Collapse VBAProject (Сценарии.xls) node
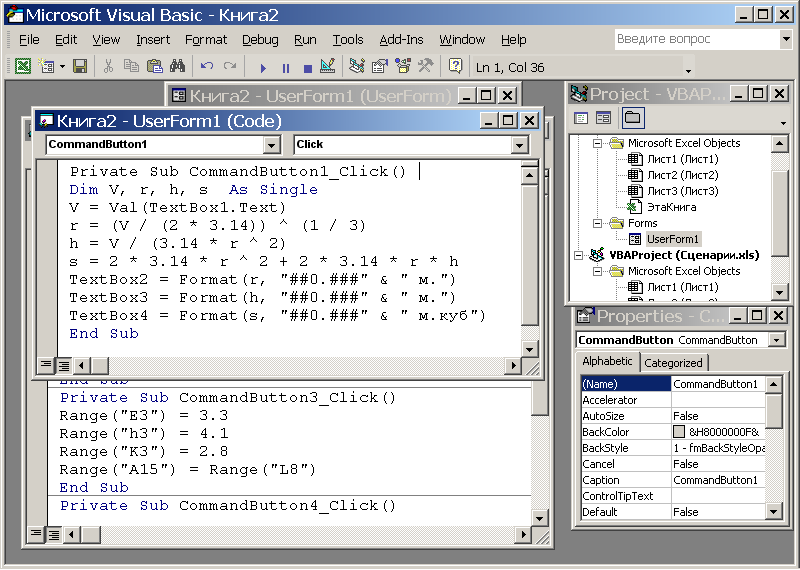Viewport: 800px width, 570px height. coord(579,255)
